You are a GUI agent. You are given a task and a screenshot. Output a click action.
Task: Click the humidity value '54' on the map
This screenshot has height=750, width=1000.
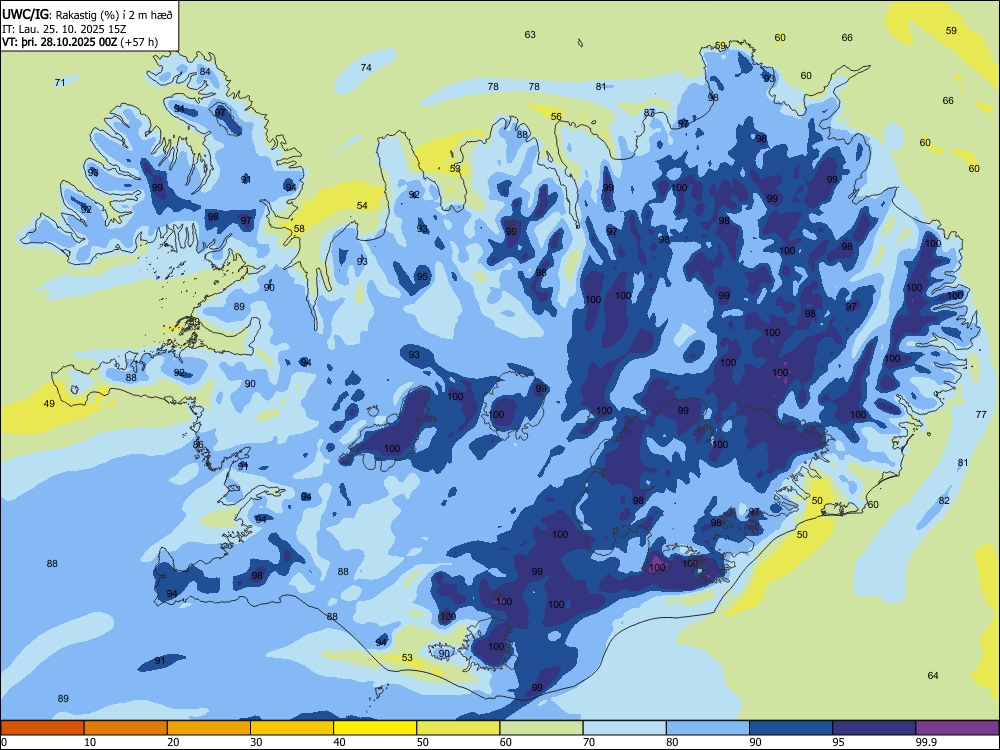tap(362, 205)
